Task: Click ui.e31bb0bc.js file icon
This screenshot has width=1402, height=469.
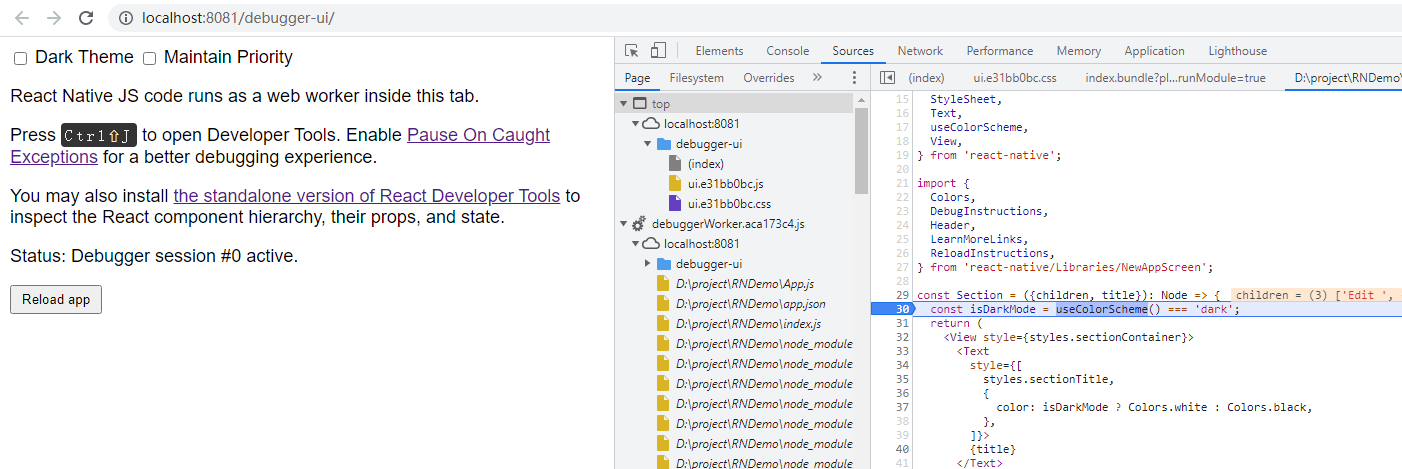Action: pos(675,184)
